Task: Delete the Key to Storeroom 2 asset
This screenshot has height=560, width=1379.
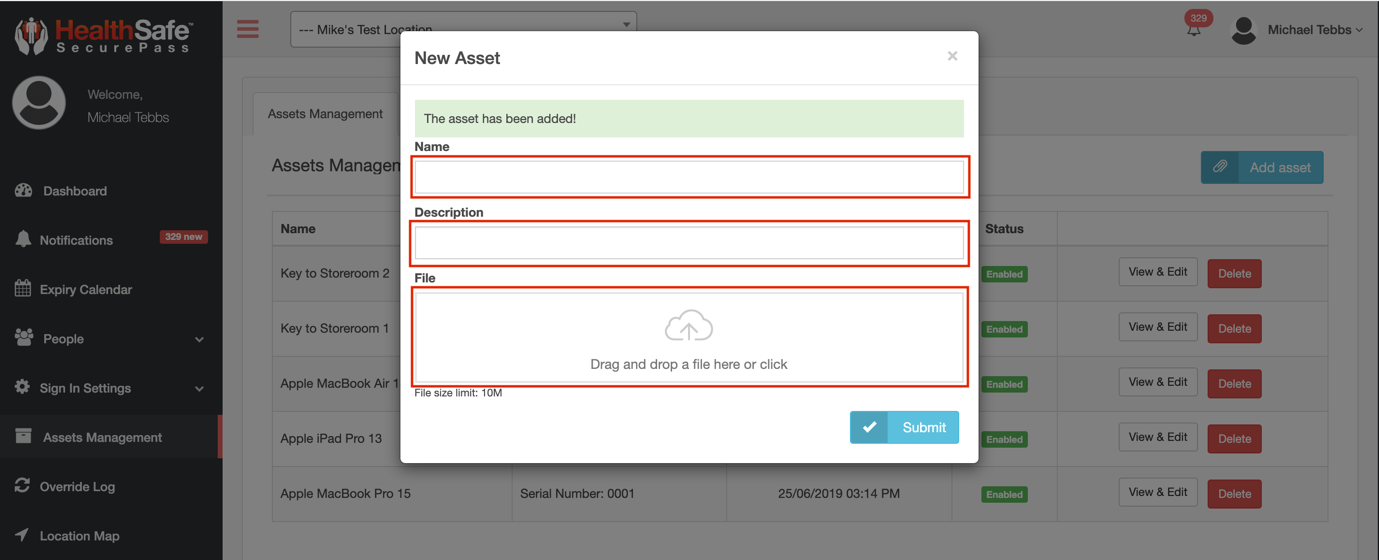Action: click(x=1234, y=274)
